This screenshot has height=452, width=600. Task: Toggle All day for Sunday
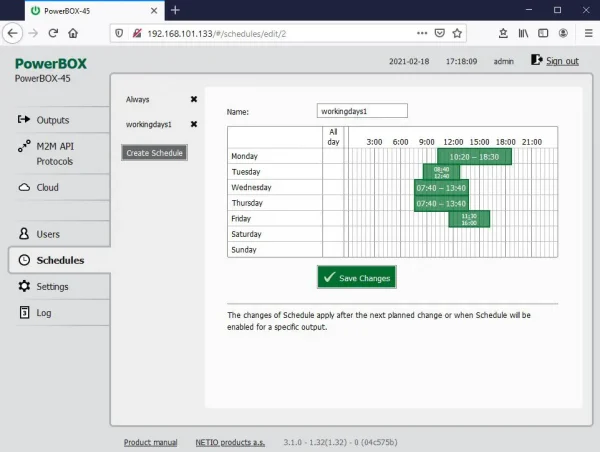click(333, 250)
